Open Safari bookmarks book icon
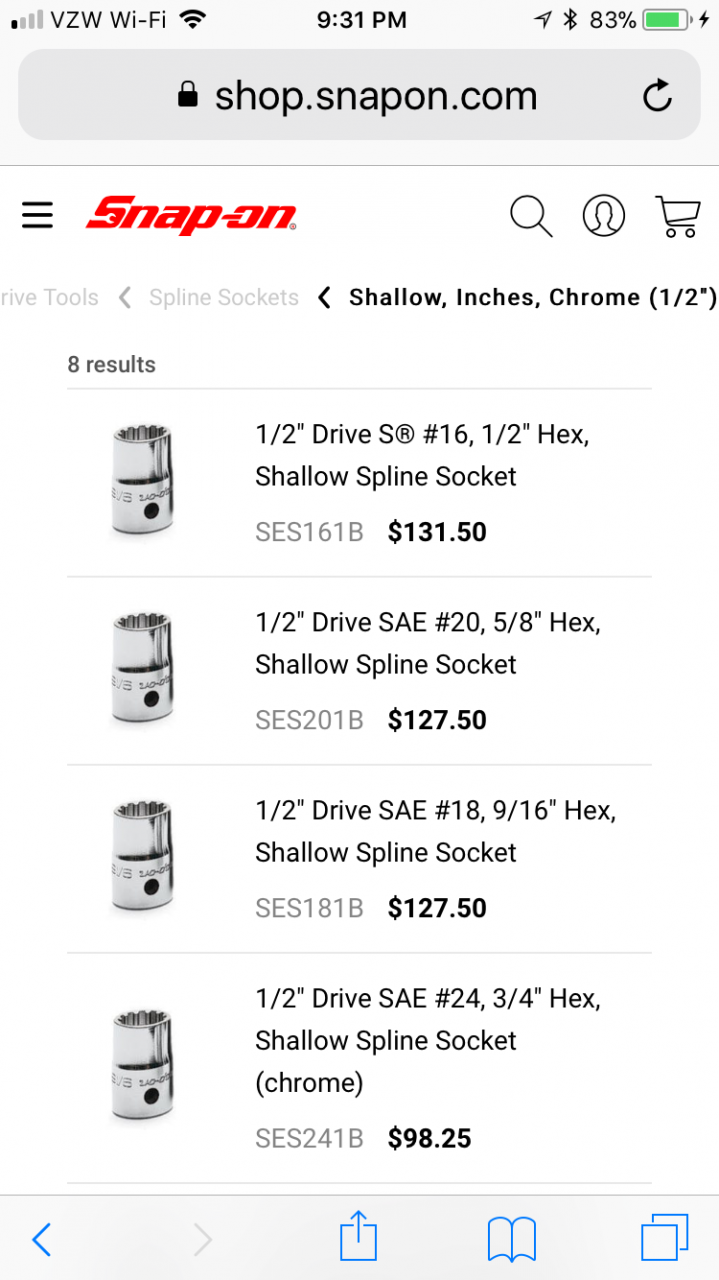Image resolution: width=719 pixels, height=1280 pixels. (512, 1239)
